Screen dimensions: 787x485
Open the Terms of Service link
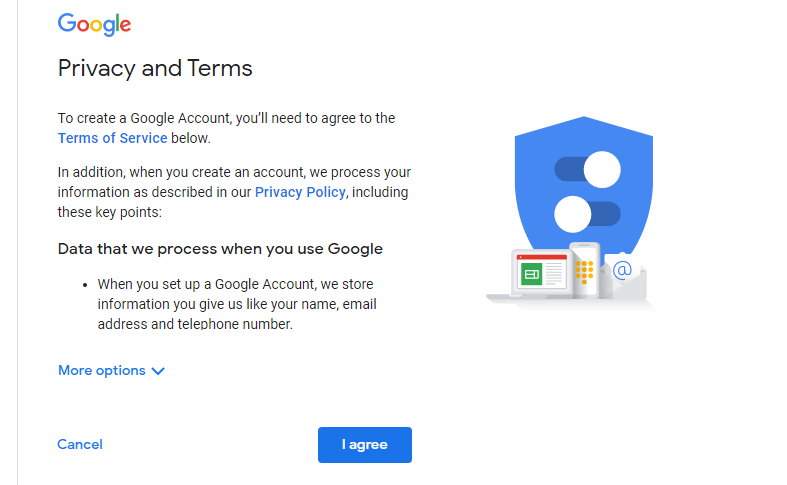point(112,138)
